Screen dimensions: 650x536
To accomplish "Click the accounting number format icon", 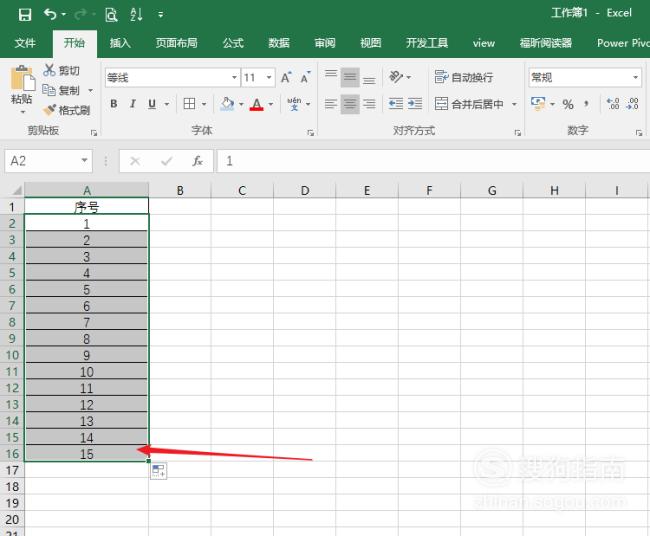I will (538, 104).
